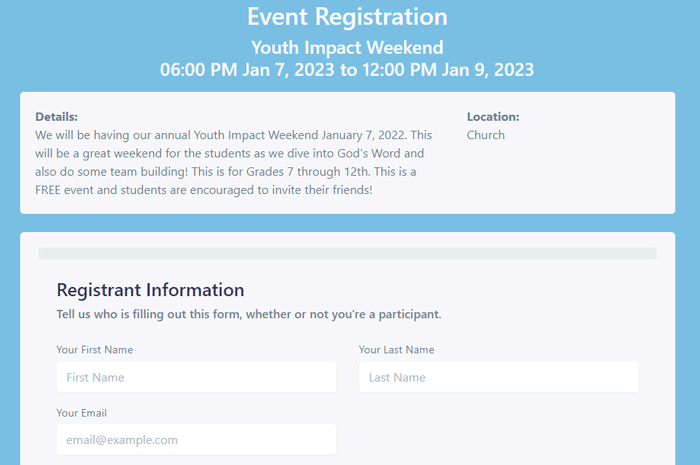Viewport: 700px width, 465px height.
Task: Click the Event Registration page title
Action: pyautogui.click(x=347, y=17)
